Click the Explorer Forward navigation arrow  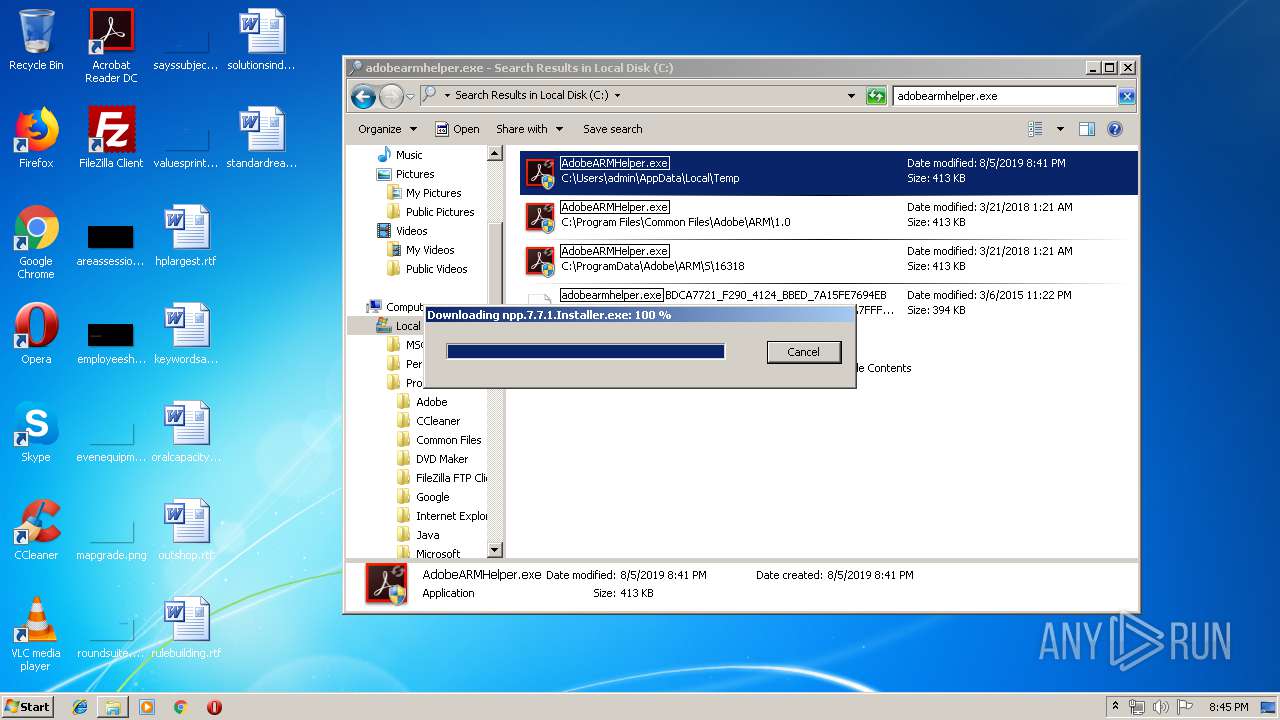click(391, 96)
